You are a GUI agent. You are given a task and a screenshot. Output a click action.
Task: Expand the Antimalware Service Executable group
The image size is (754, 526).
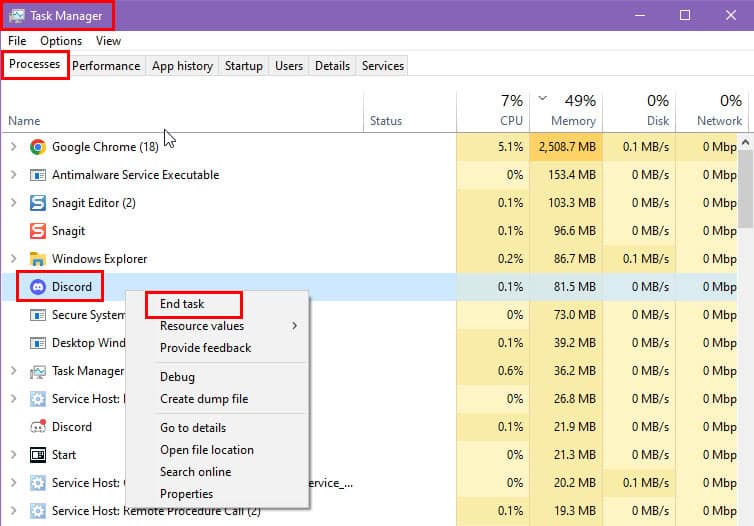coord(13,175)
